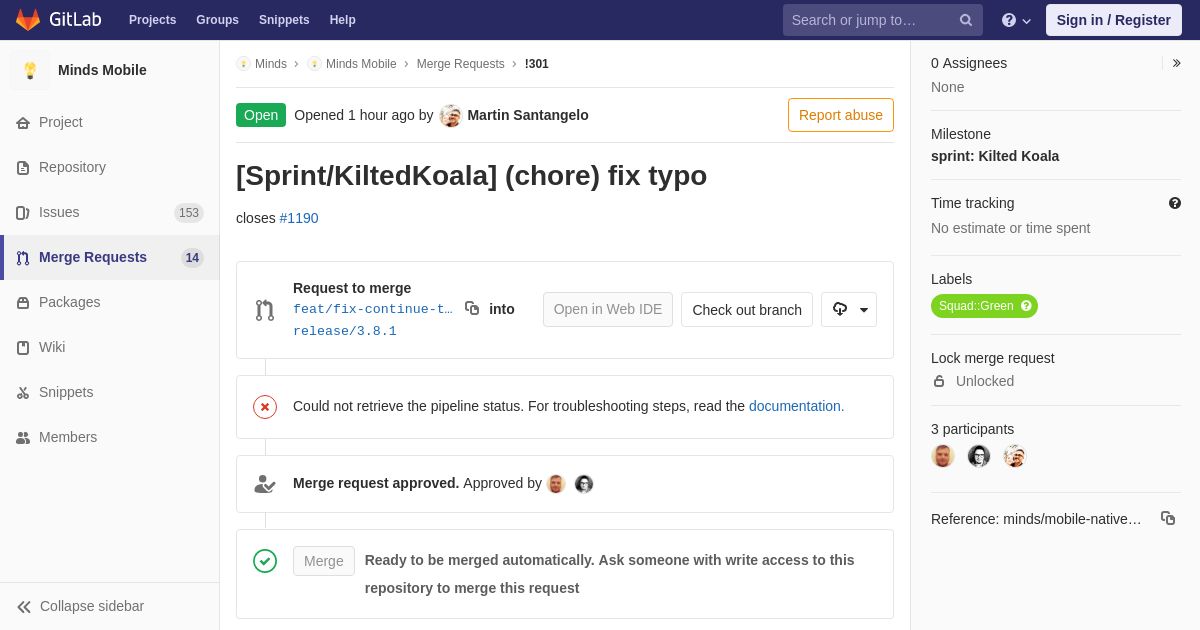
Task: Click the Squad::Green label help icon
Action: click(x=1027, y=306)
